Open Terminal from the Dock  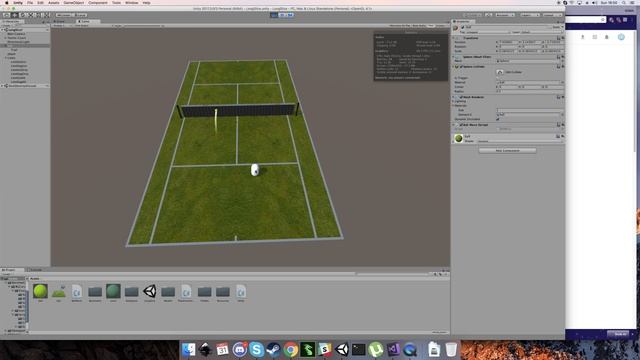[359, 349]
